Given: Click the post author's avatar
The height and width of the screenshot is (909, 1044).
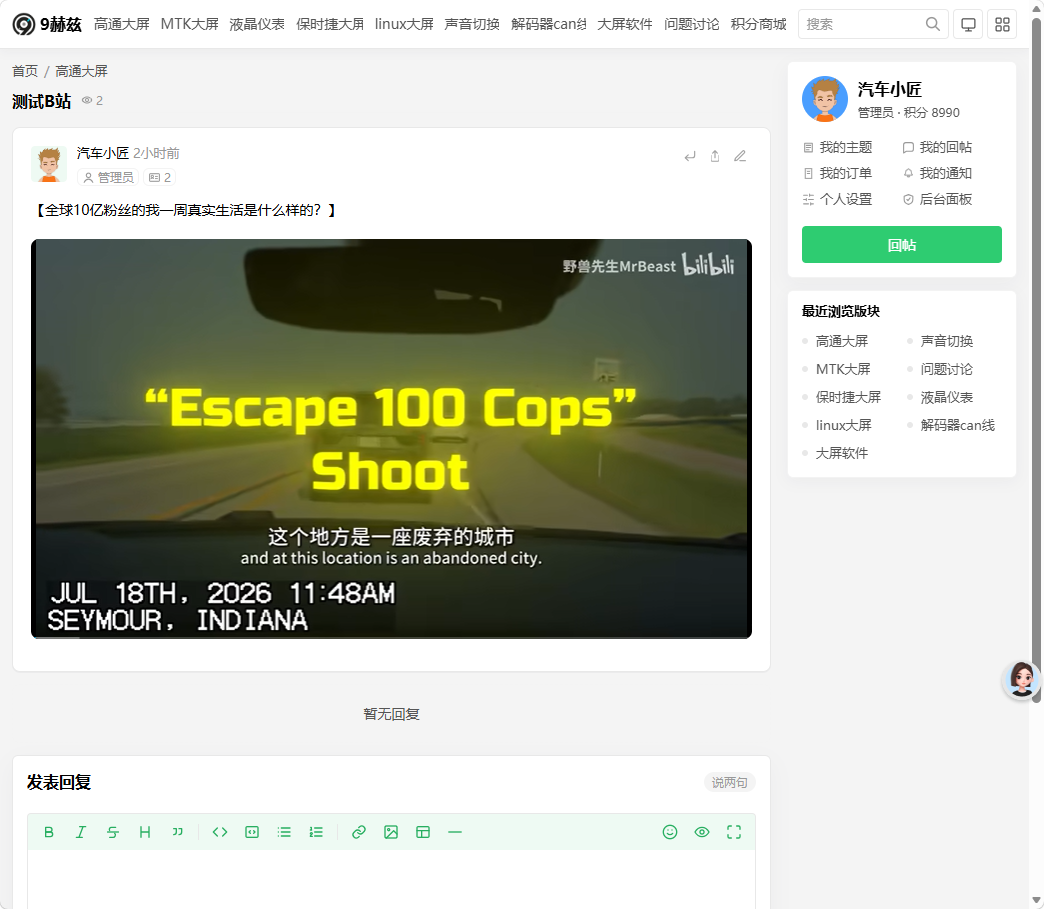Looking at the screenshot, I should (x=49, y=164).
